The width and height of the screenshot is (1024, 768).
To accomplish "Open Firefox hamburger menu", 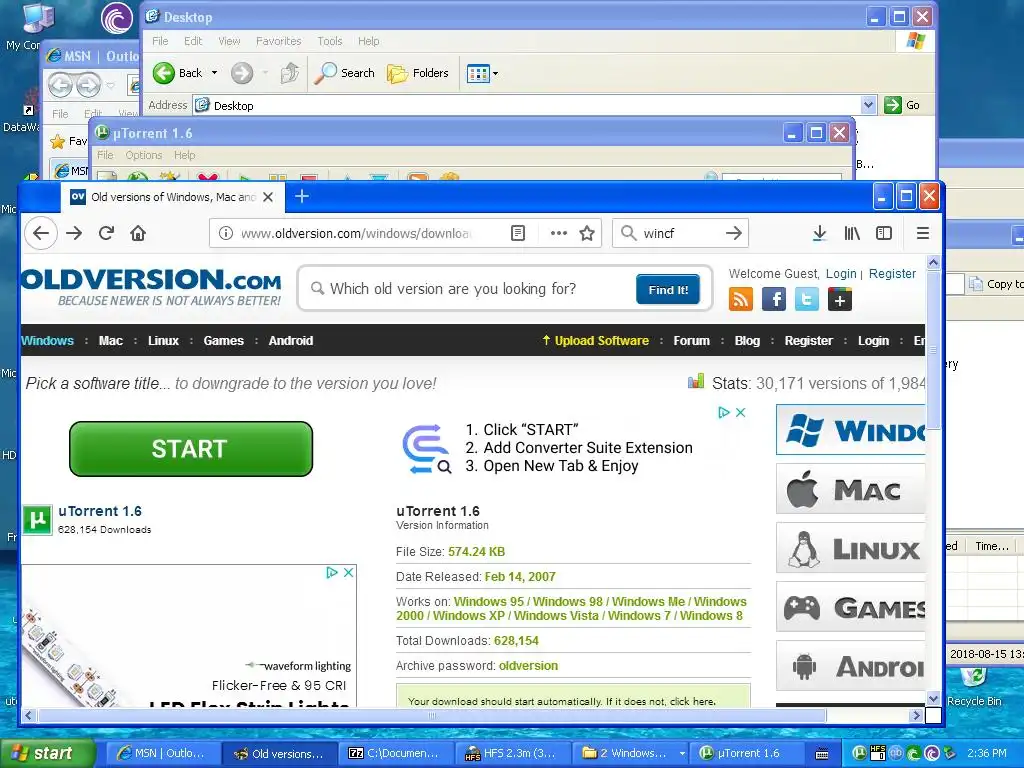I will (x=923, y=233).
